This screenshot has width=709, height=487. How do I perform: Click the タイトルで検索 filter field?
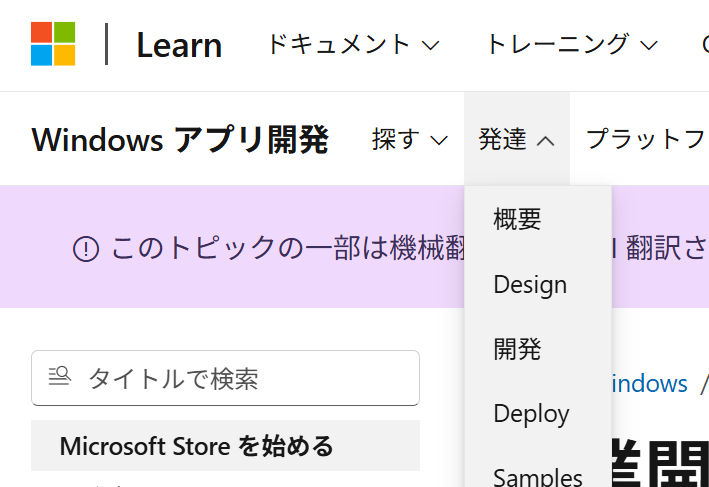pyautogui.click(x=225, y=378)
